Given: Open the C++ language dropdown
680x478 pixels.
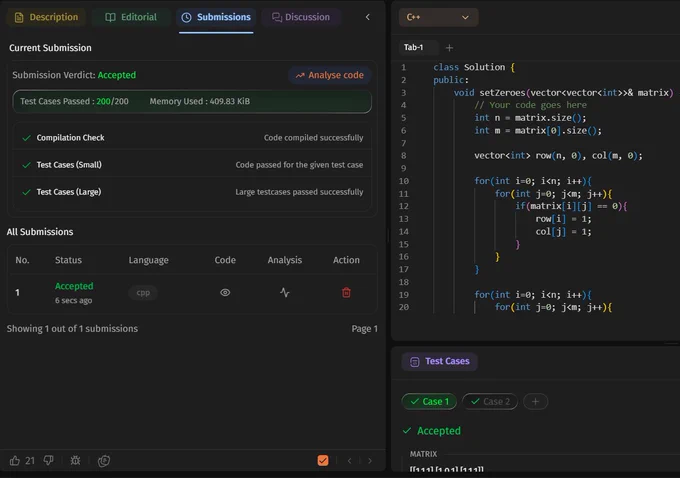Looking at the screenshot, I should click(438, 17).
